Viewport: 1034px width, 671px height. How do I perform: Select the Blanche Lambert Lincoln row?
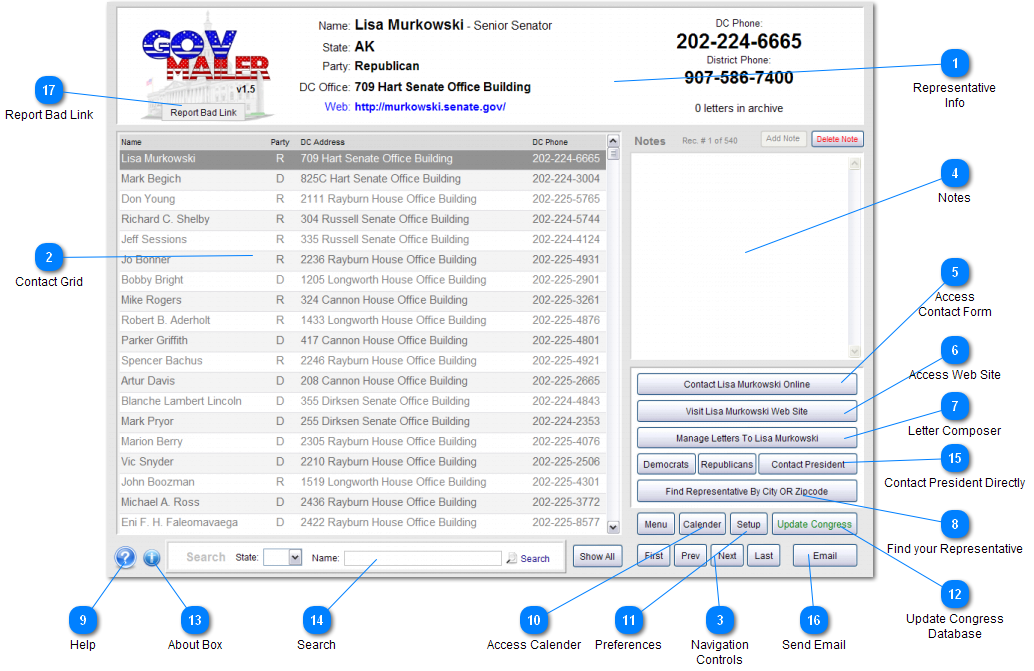(362, 401)
